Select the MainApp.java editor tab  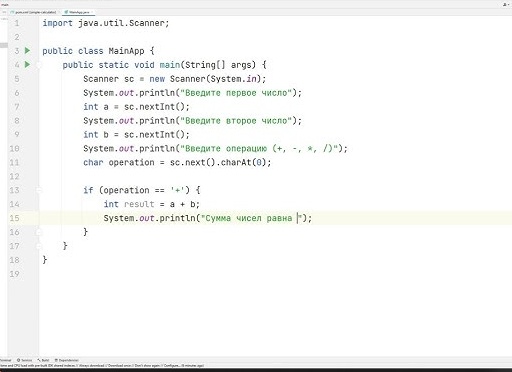(x=79, y=12)
